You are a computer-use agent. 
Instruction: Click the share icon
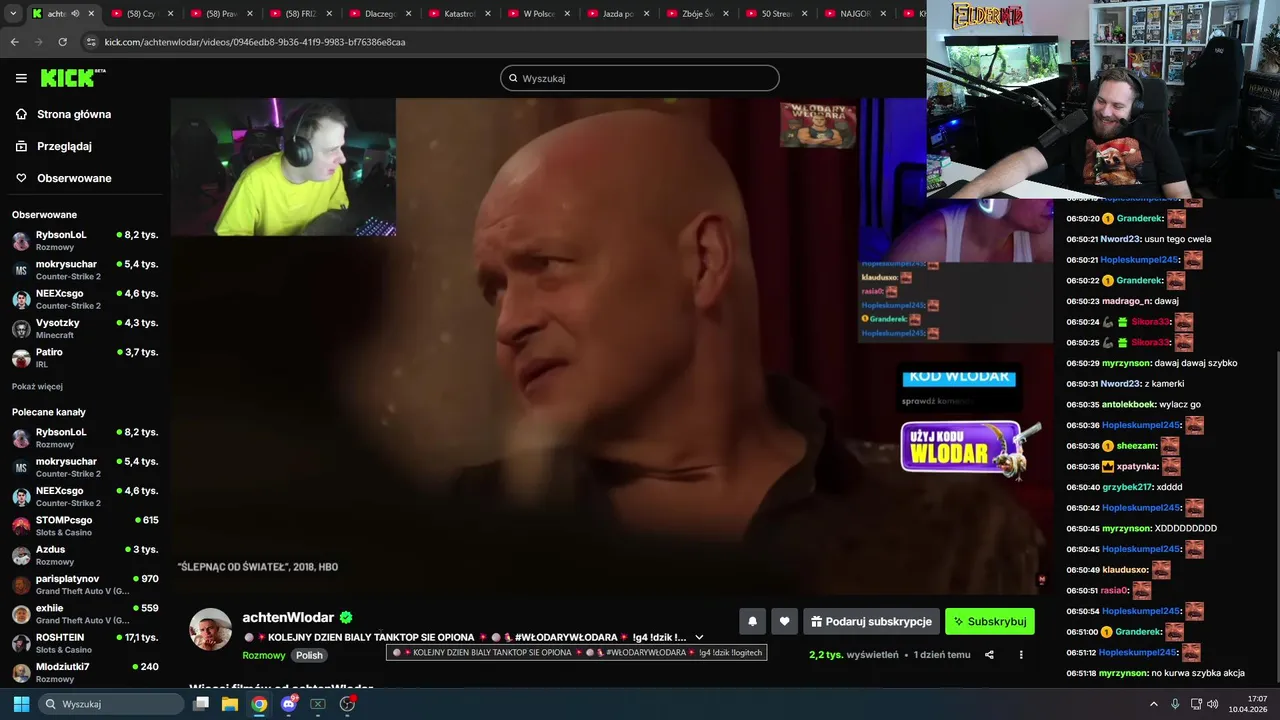[x=989, y=655]
